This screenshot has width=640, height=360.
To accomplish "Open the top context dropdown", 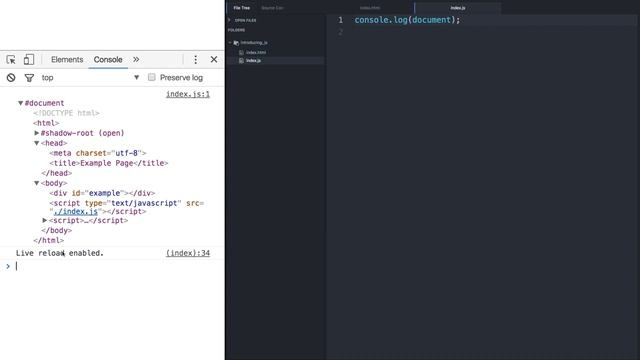I will [90, 78].
